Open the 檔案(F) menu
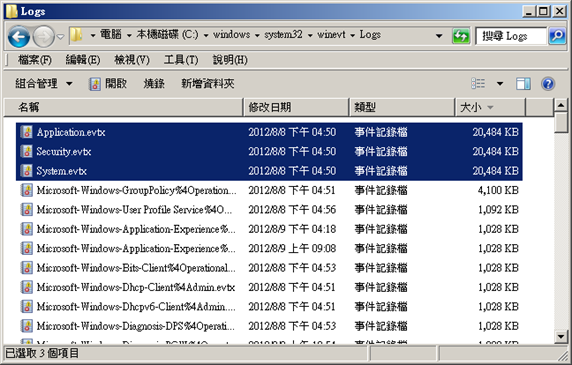572x365 pixels. click(x=35, y=60)
